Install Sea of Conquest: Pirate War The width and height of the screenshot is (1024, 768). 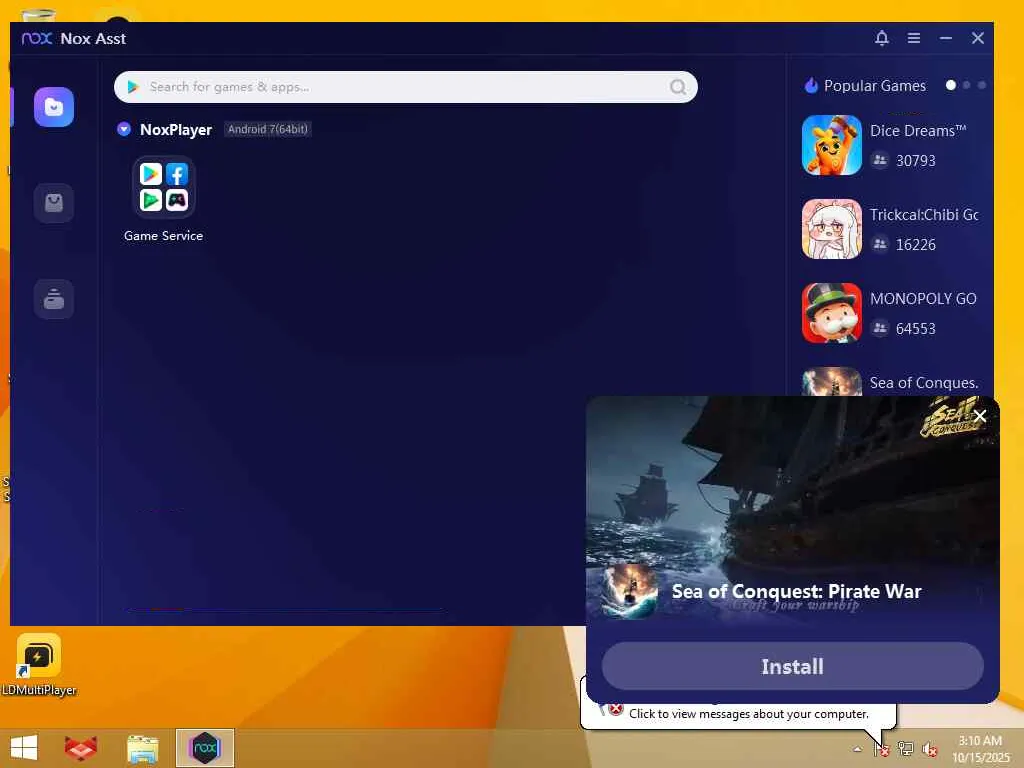[792, 666]
